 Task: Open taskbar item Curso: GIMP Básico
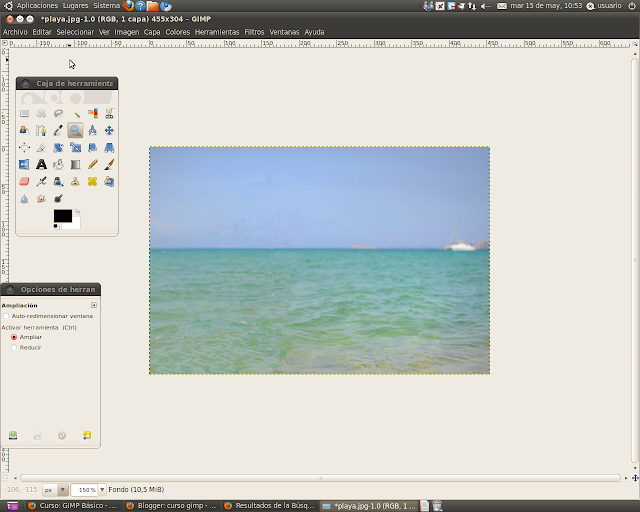pyautogui.click(x=72, y=506)
